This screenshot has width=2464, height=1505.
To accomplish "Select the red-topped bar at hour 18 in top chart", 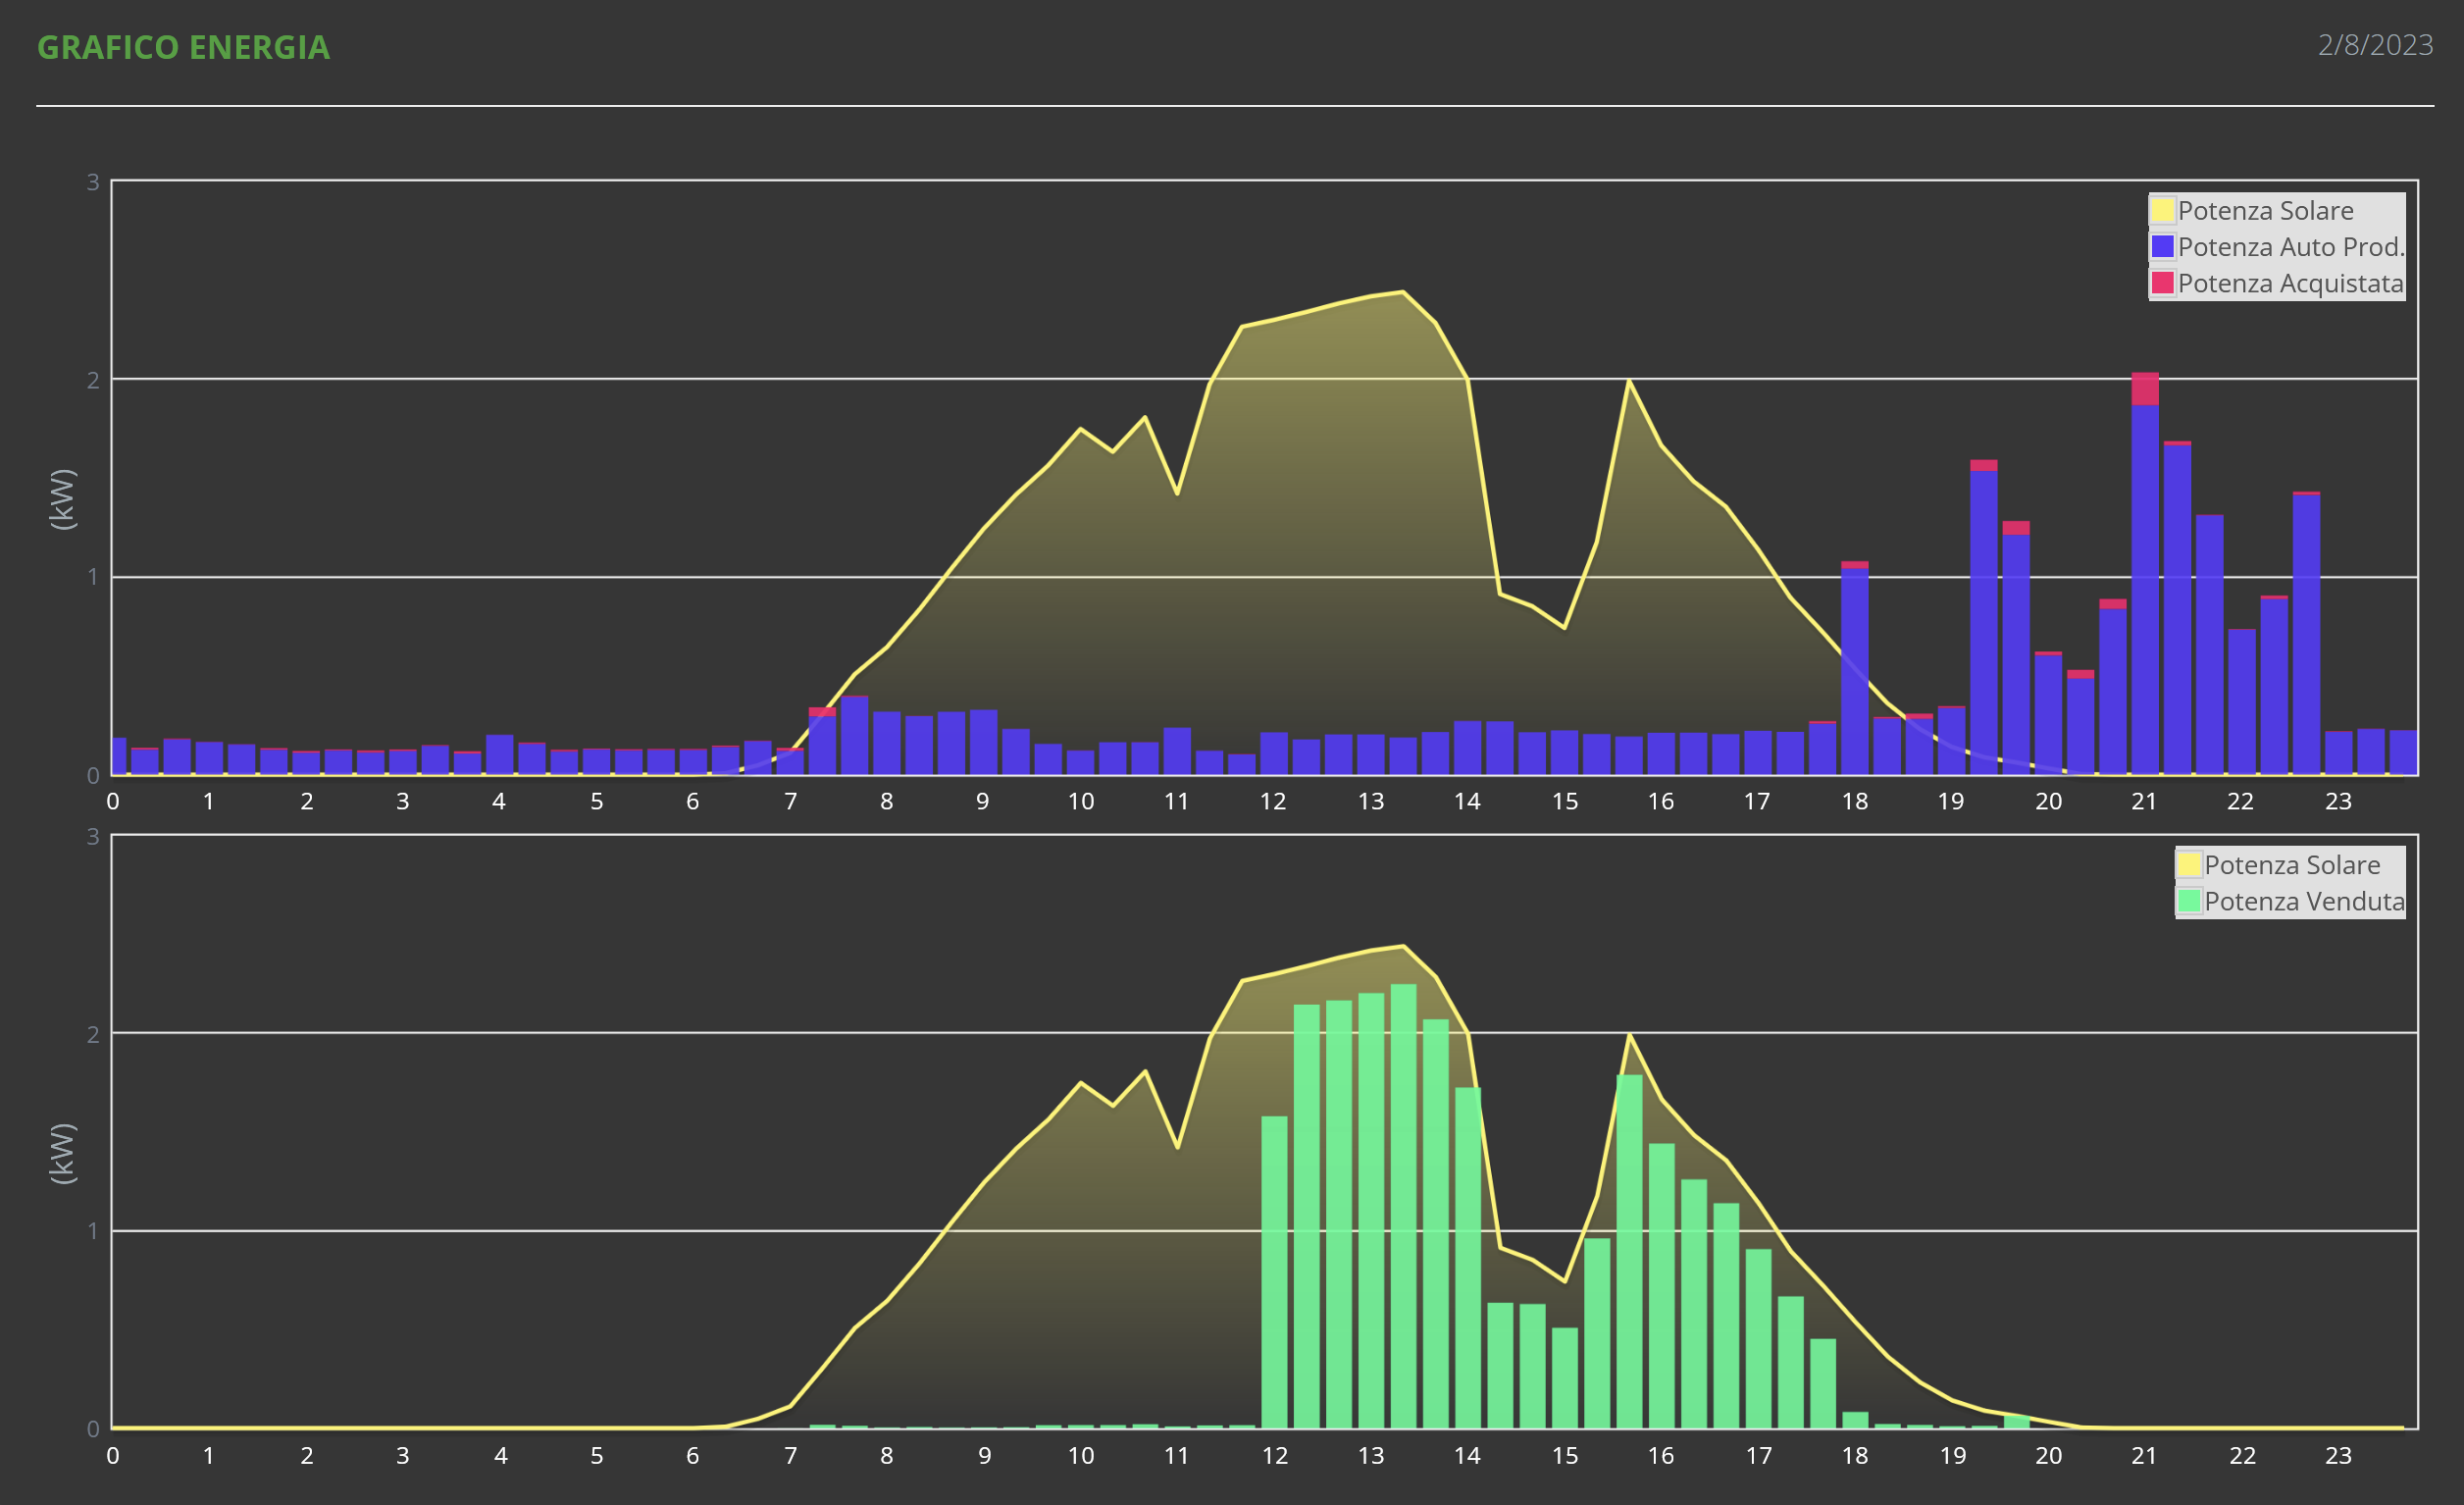I will point(1855,668).
